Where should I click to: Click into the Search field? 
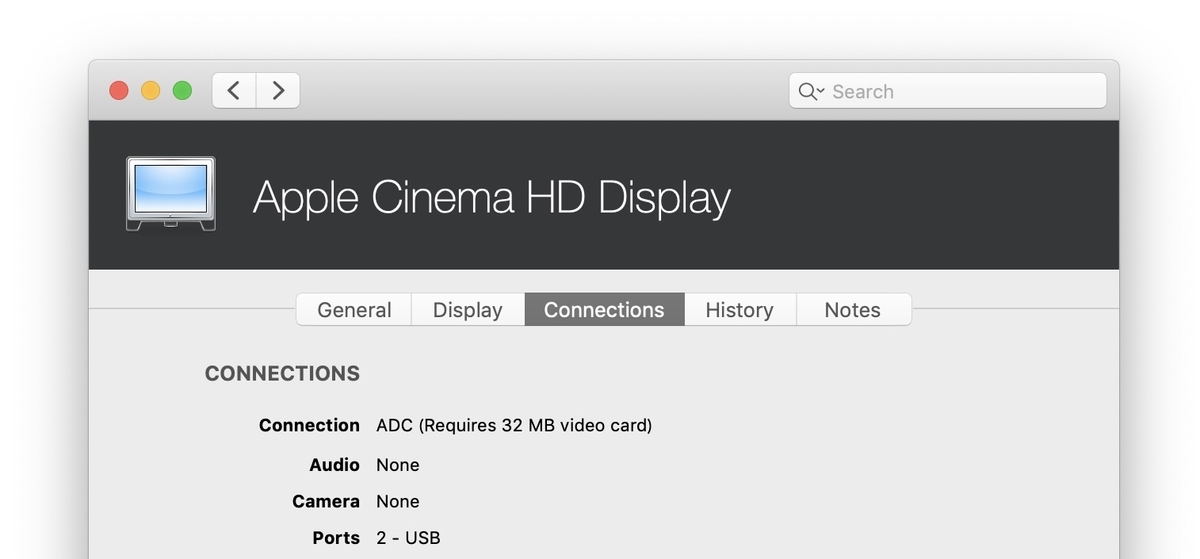pos(947,91)
